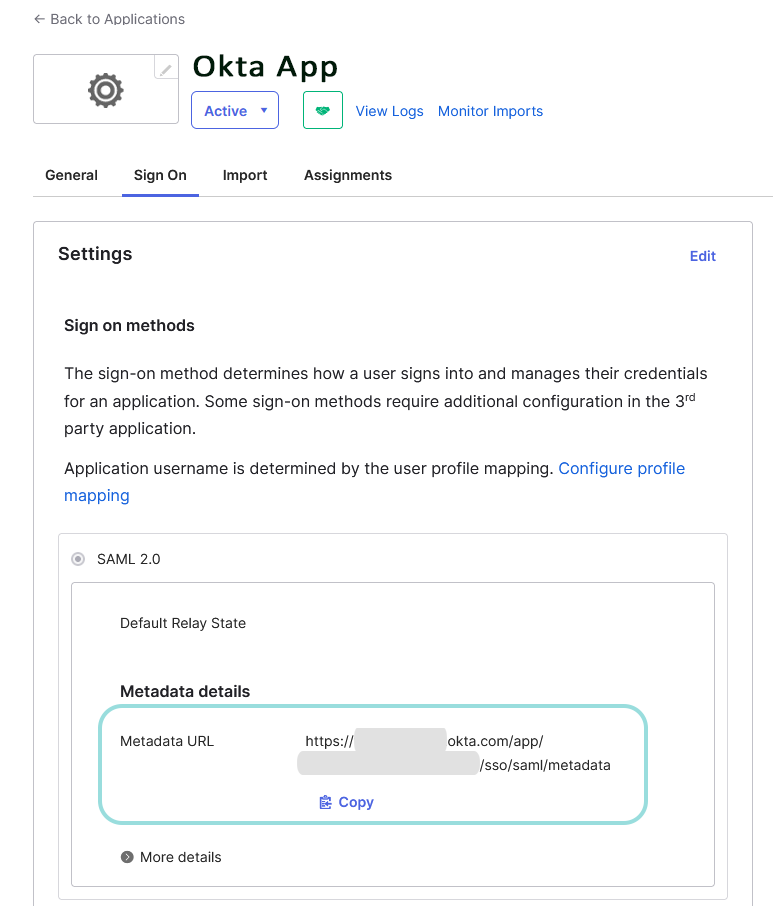
Task: Click the chevron icon next to More details
Action: tap(127, 857)
